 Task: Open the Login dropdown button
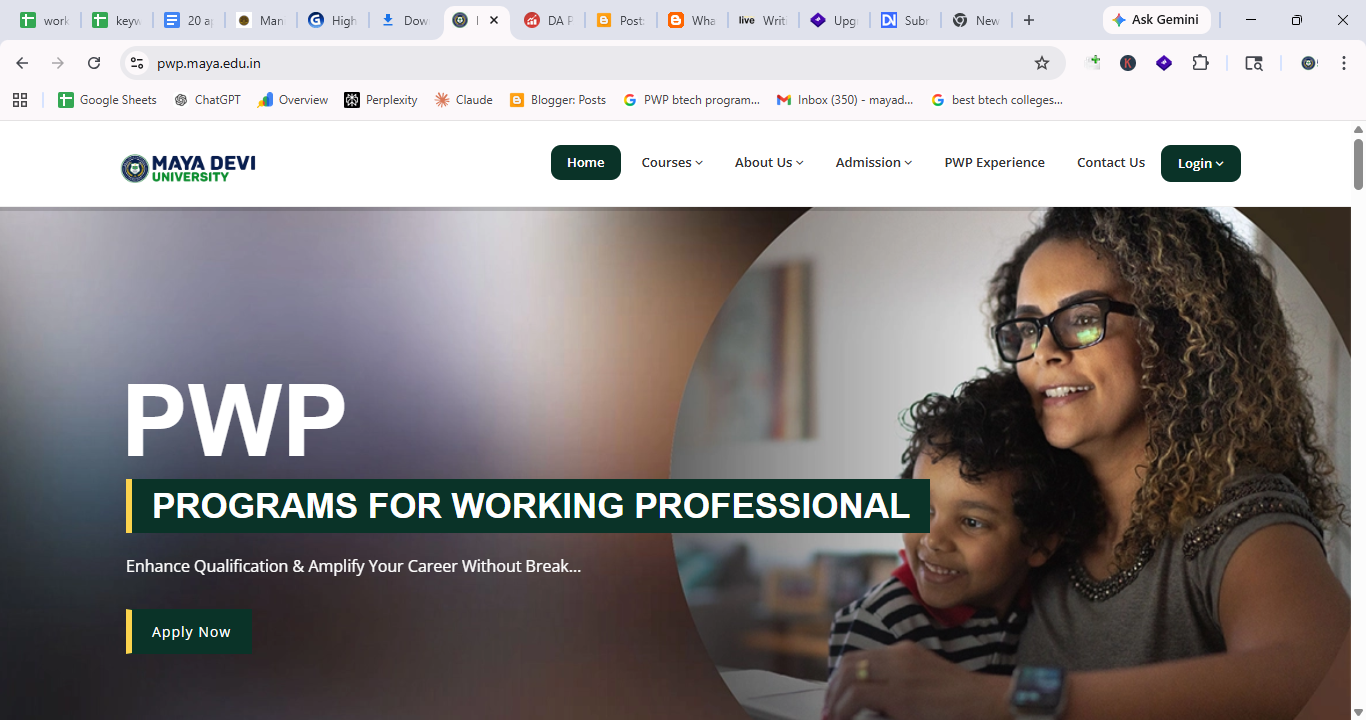[x=1201, y=164]
